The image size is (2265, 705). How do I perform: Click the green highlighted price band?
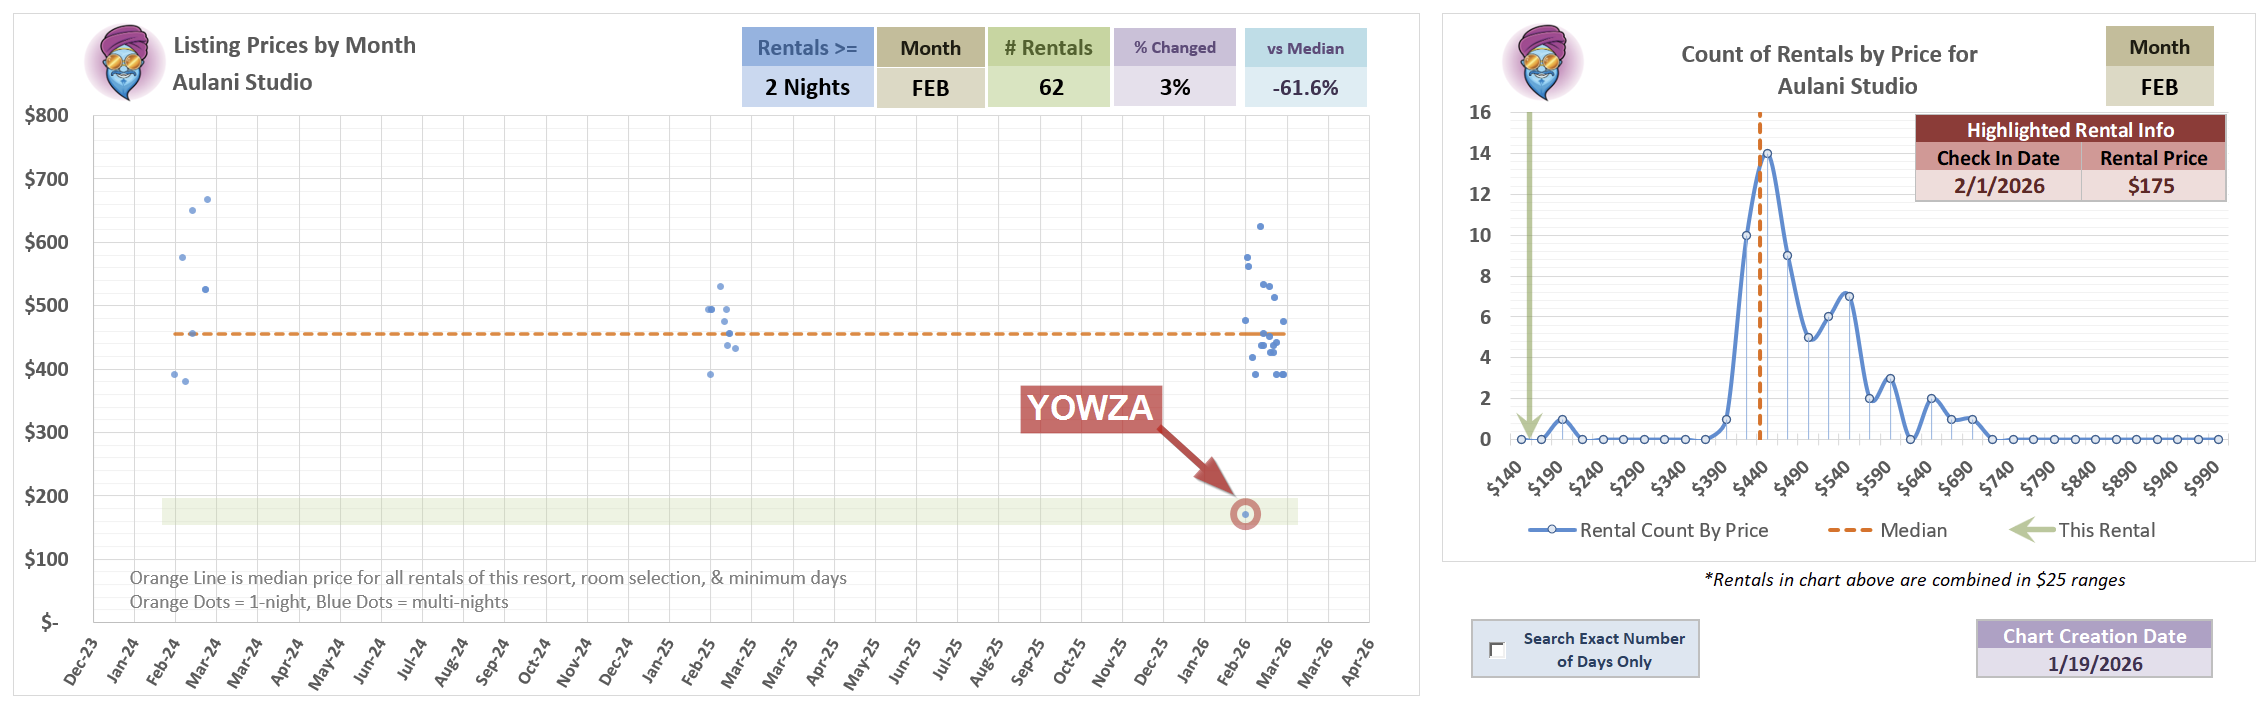pyautogui.click(x=700, y=511)
